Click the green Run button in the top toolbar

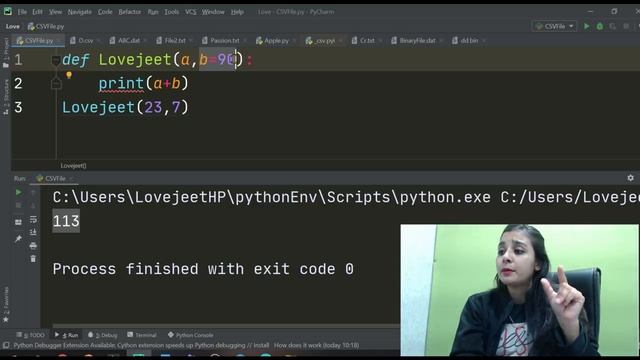587,26
